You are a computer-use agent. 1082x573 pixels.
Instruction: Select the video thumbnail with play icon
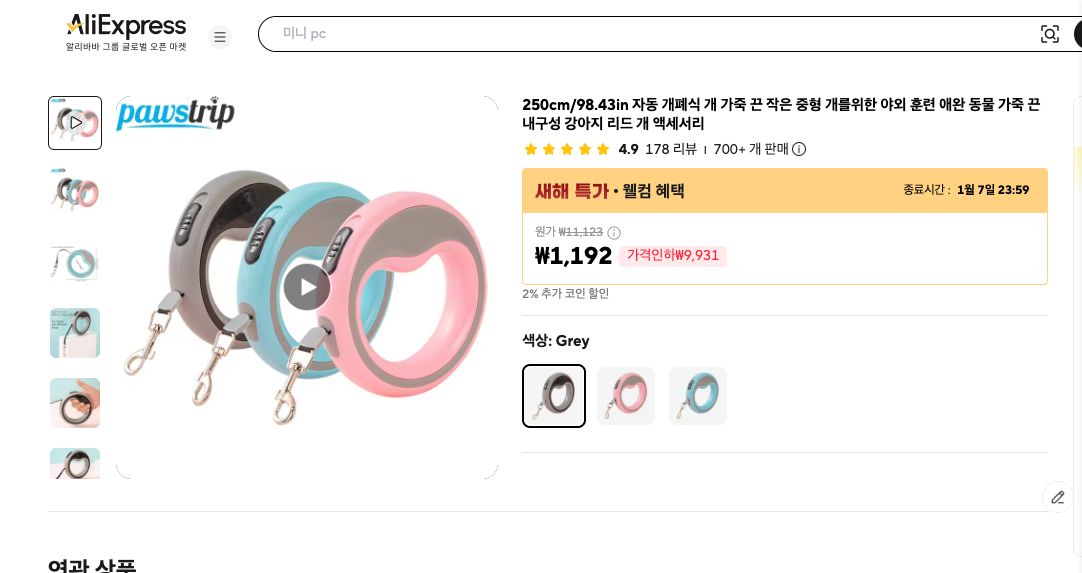pos(75,123)
